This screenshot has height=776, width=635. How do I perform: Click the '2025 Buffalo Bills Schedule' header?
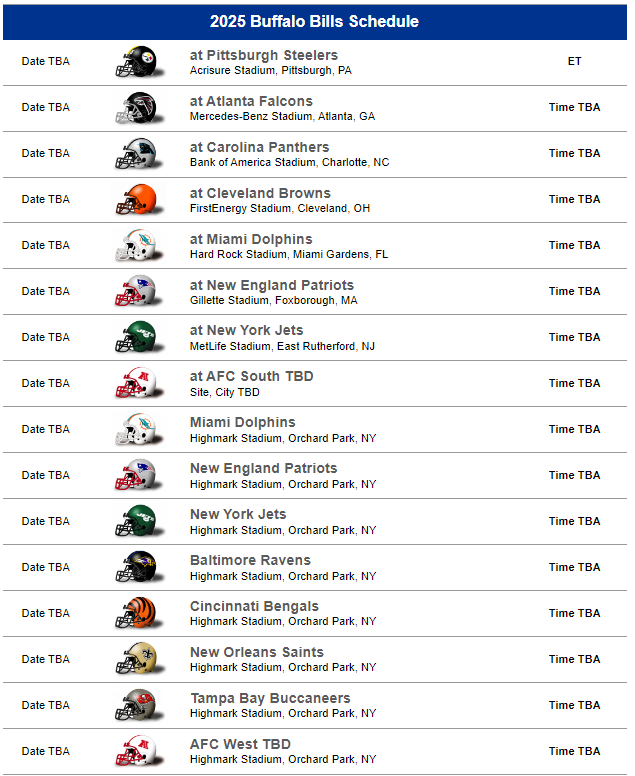click(x=315, y=22)
